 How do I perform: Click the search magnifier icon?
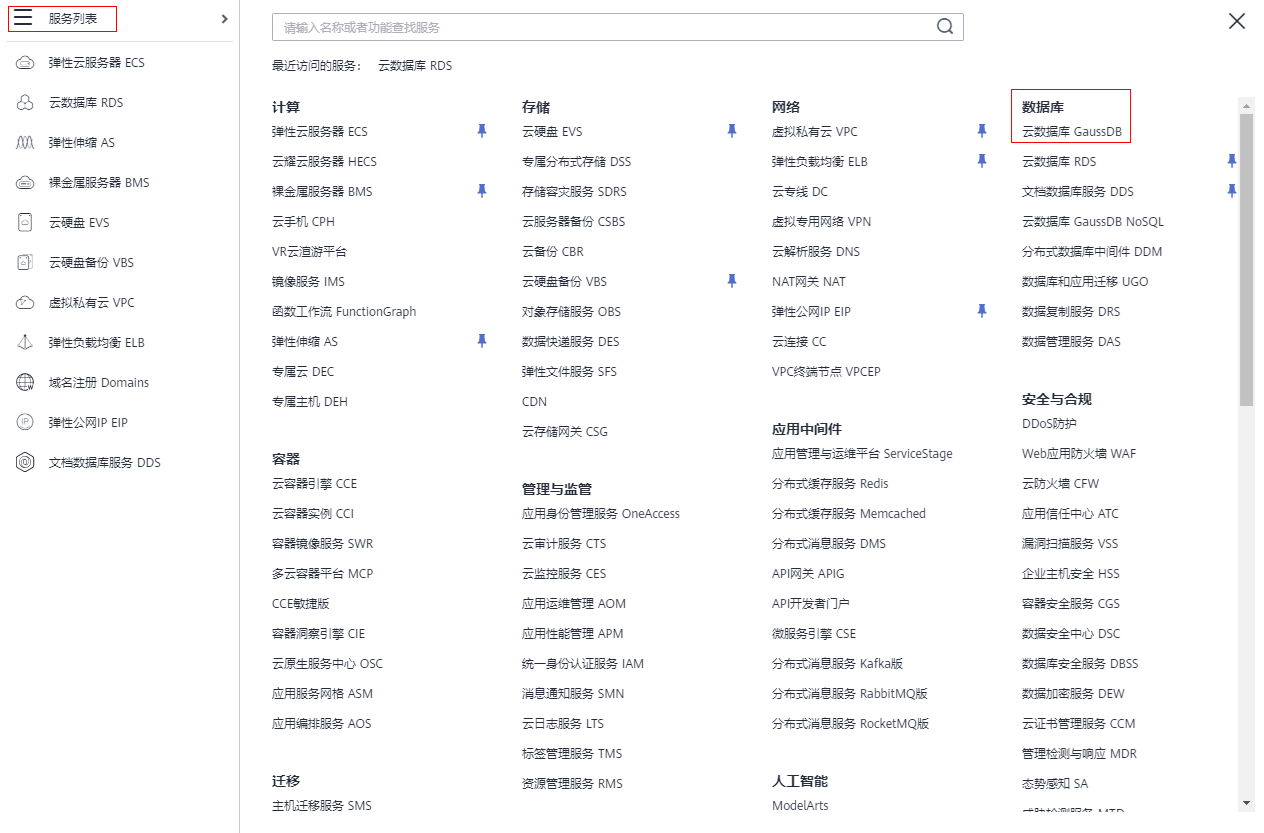tap(945, 27)
